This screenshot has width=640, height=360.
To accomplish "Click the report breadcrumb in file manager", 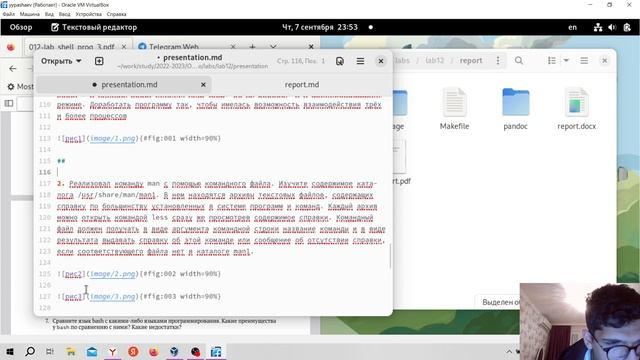I will [471, 60].
